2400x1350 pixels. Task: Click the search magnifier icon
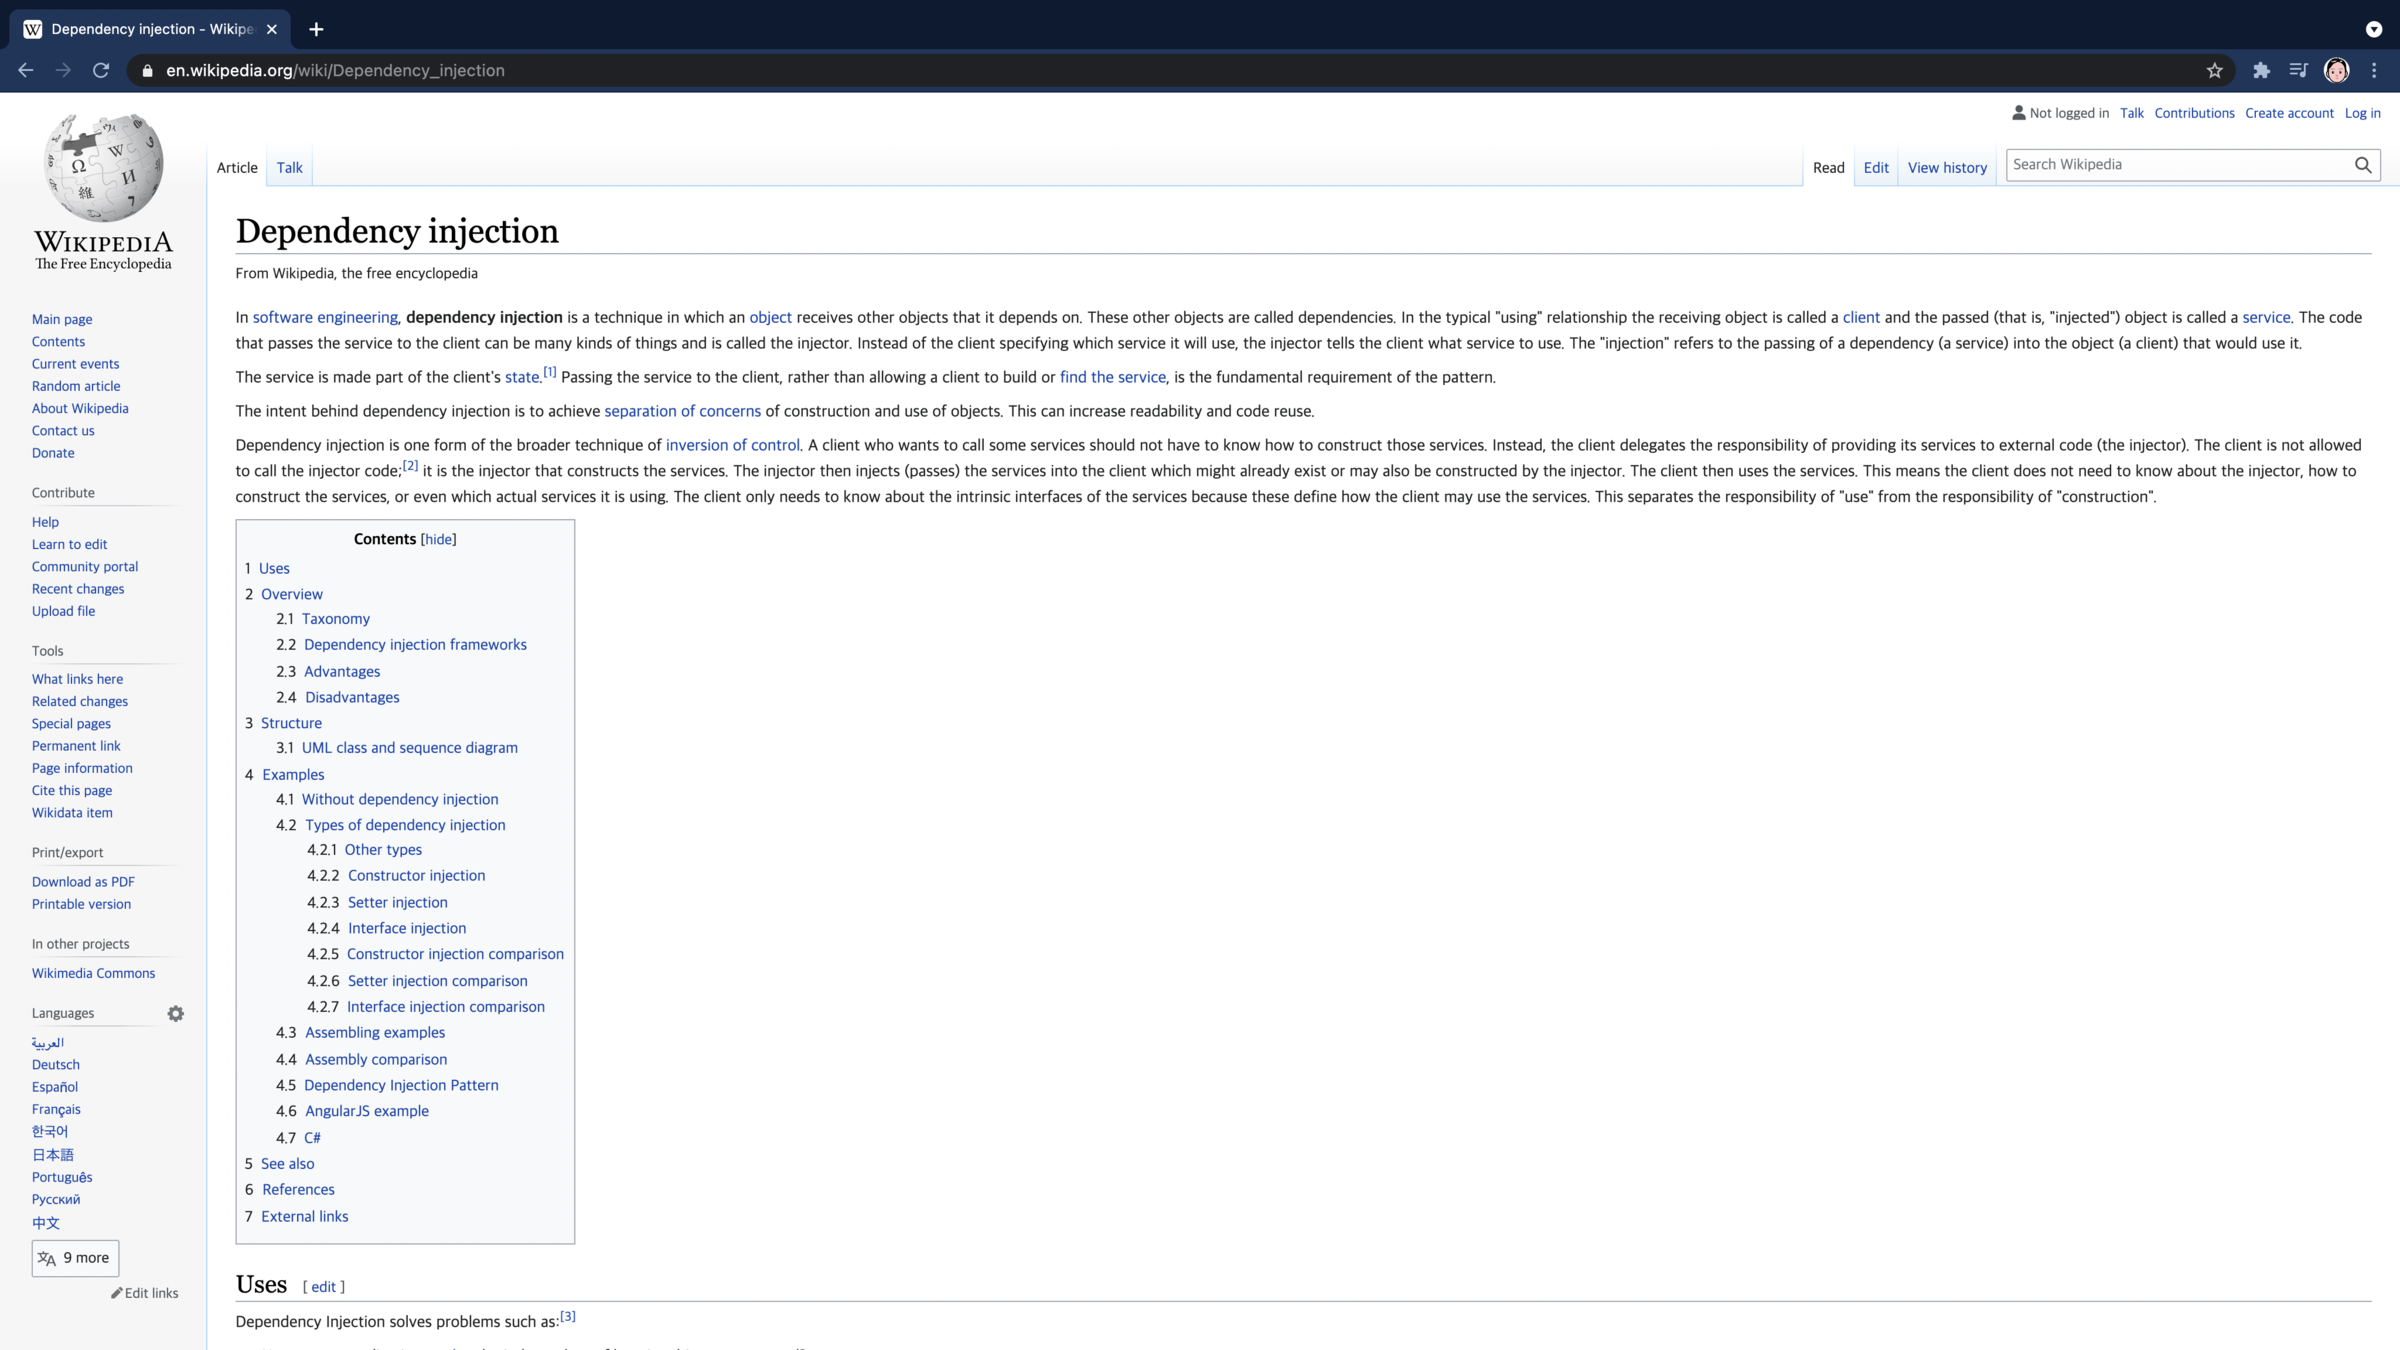[2362, 165]
